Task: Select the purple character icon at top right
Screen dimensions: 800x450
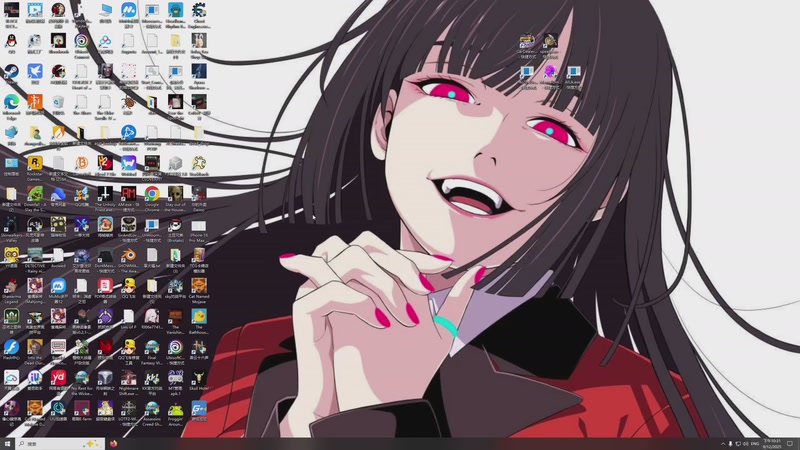Action: [549, 72]
